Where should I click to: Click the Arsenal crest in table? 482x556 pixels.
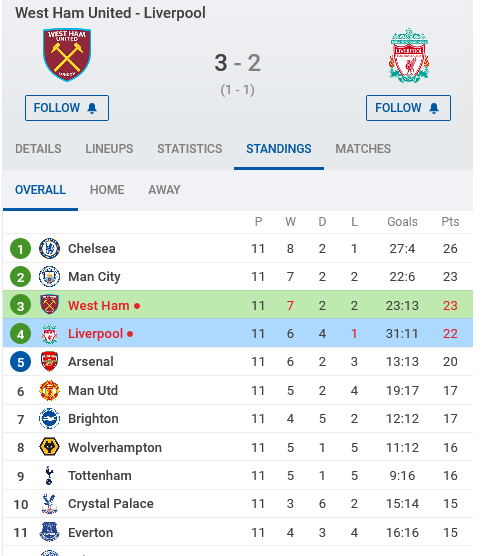(49, 362)
